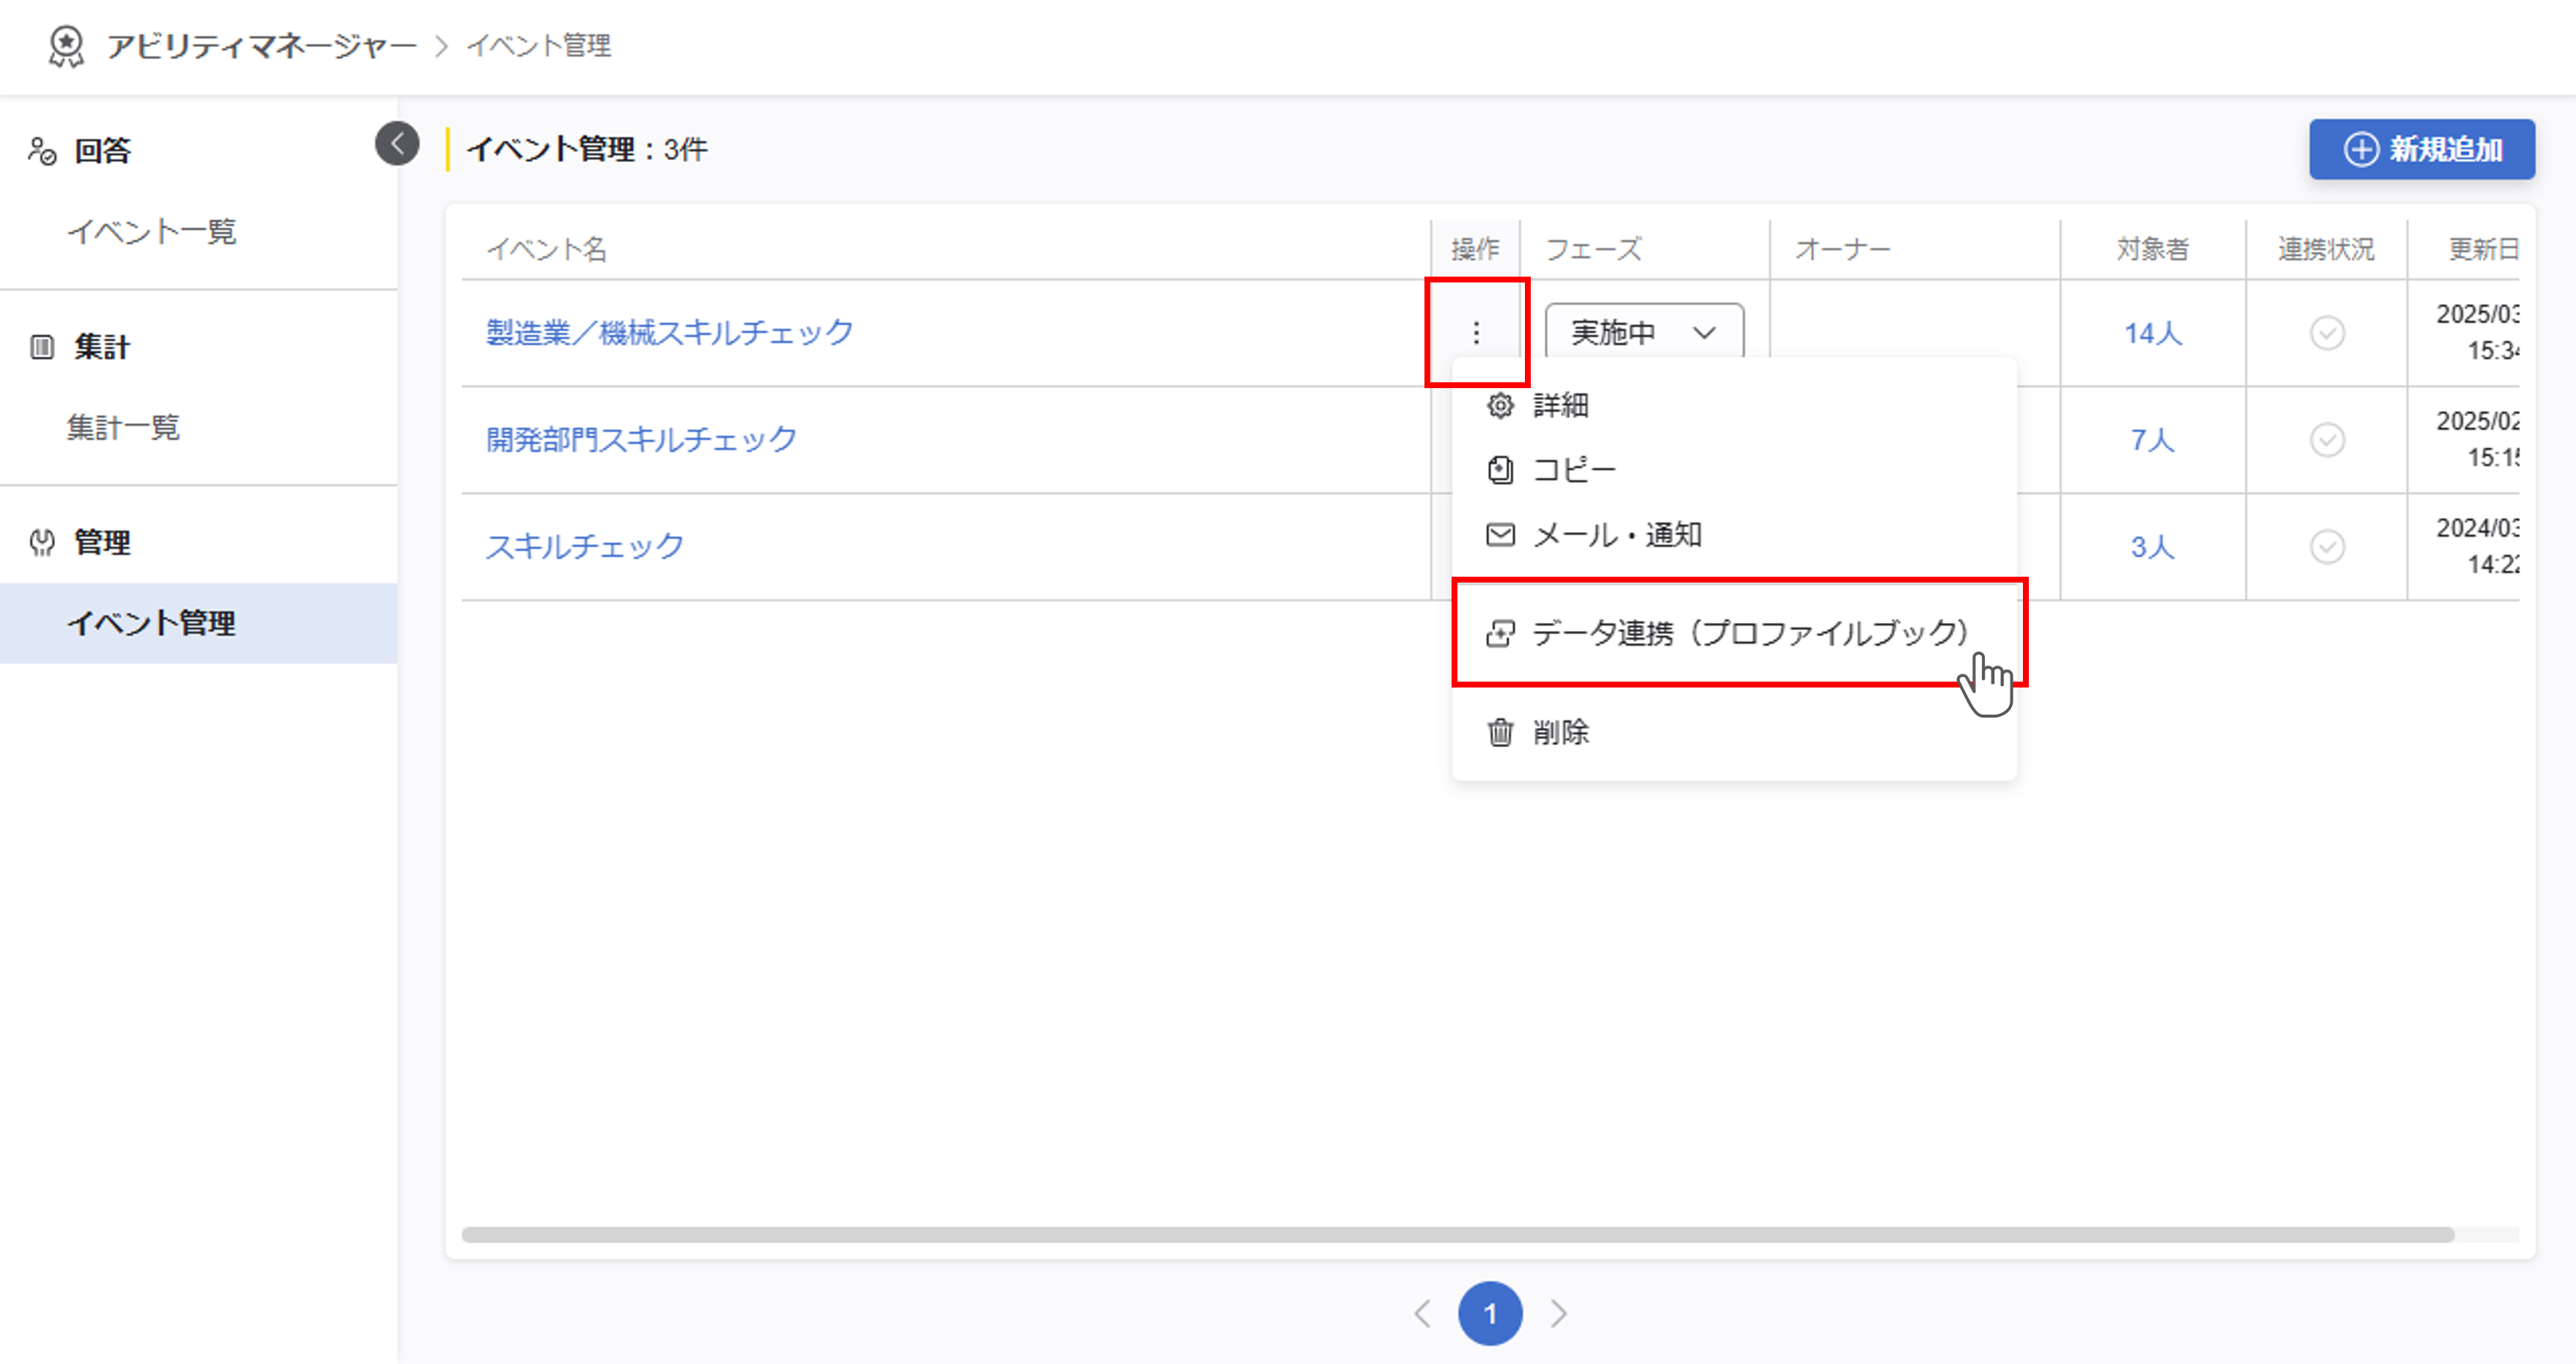Open the 実施中 phase dropdown
The height and width of the screenshot is (1364, 2576).
(1643, 332)
